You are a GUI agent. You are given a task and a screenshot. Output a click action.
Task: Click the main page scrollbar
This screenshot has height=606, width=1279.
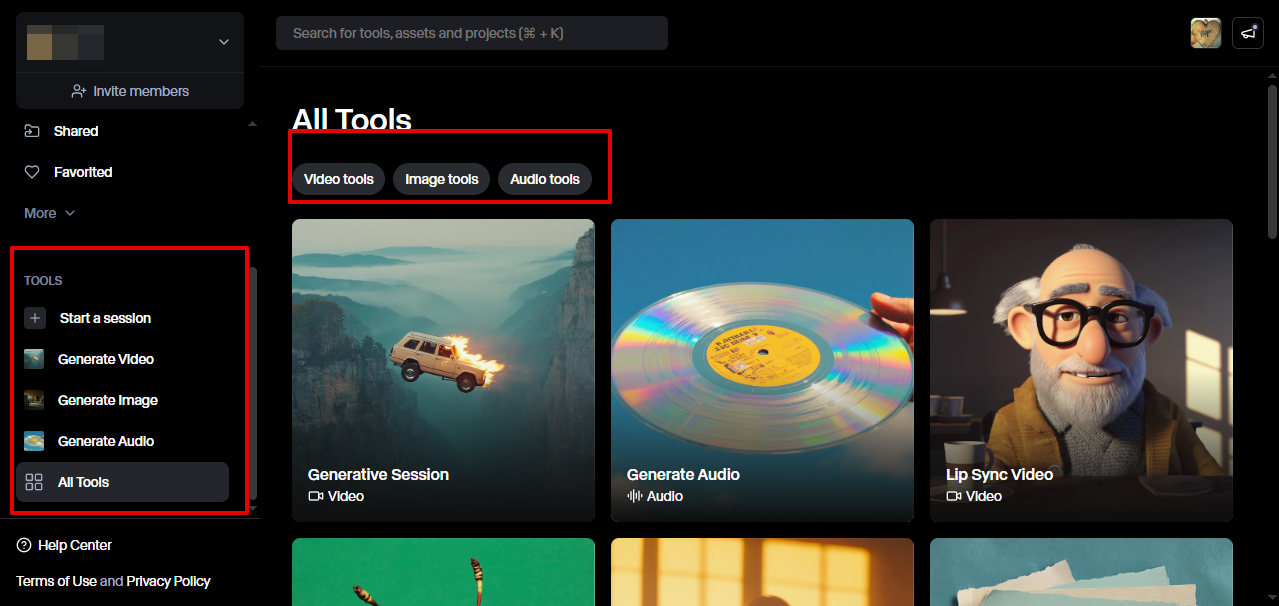1273,160
